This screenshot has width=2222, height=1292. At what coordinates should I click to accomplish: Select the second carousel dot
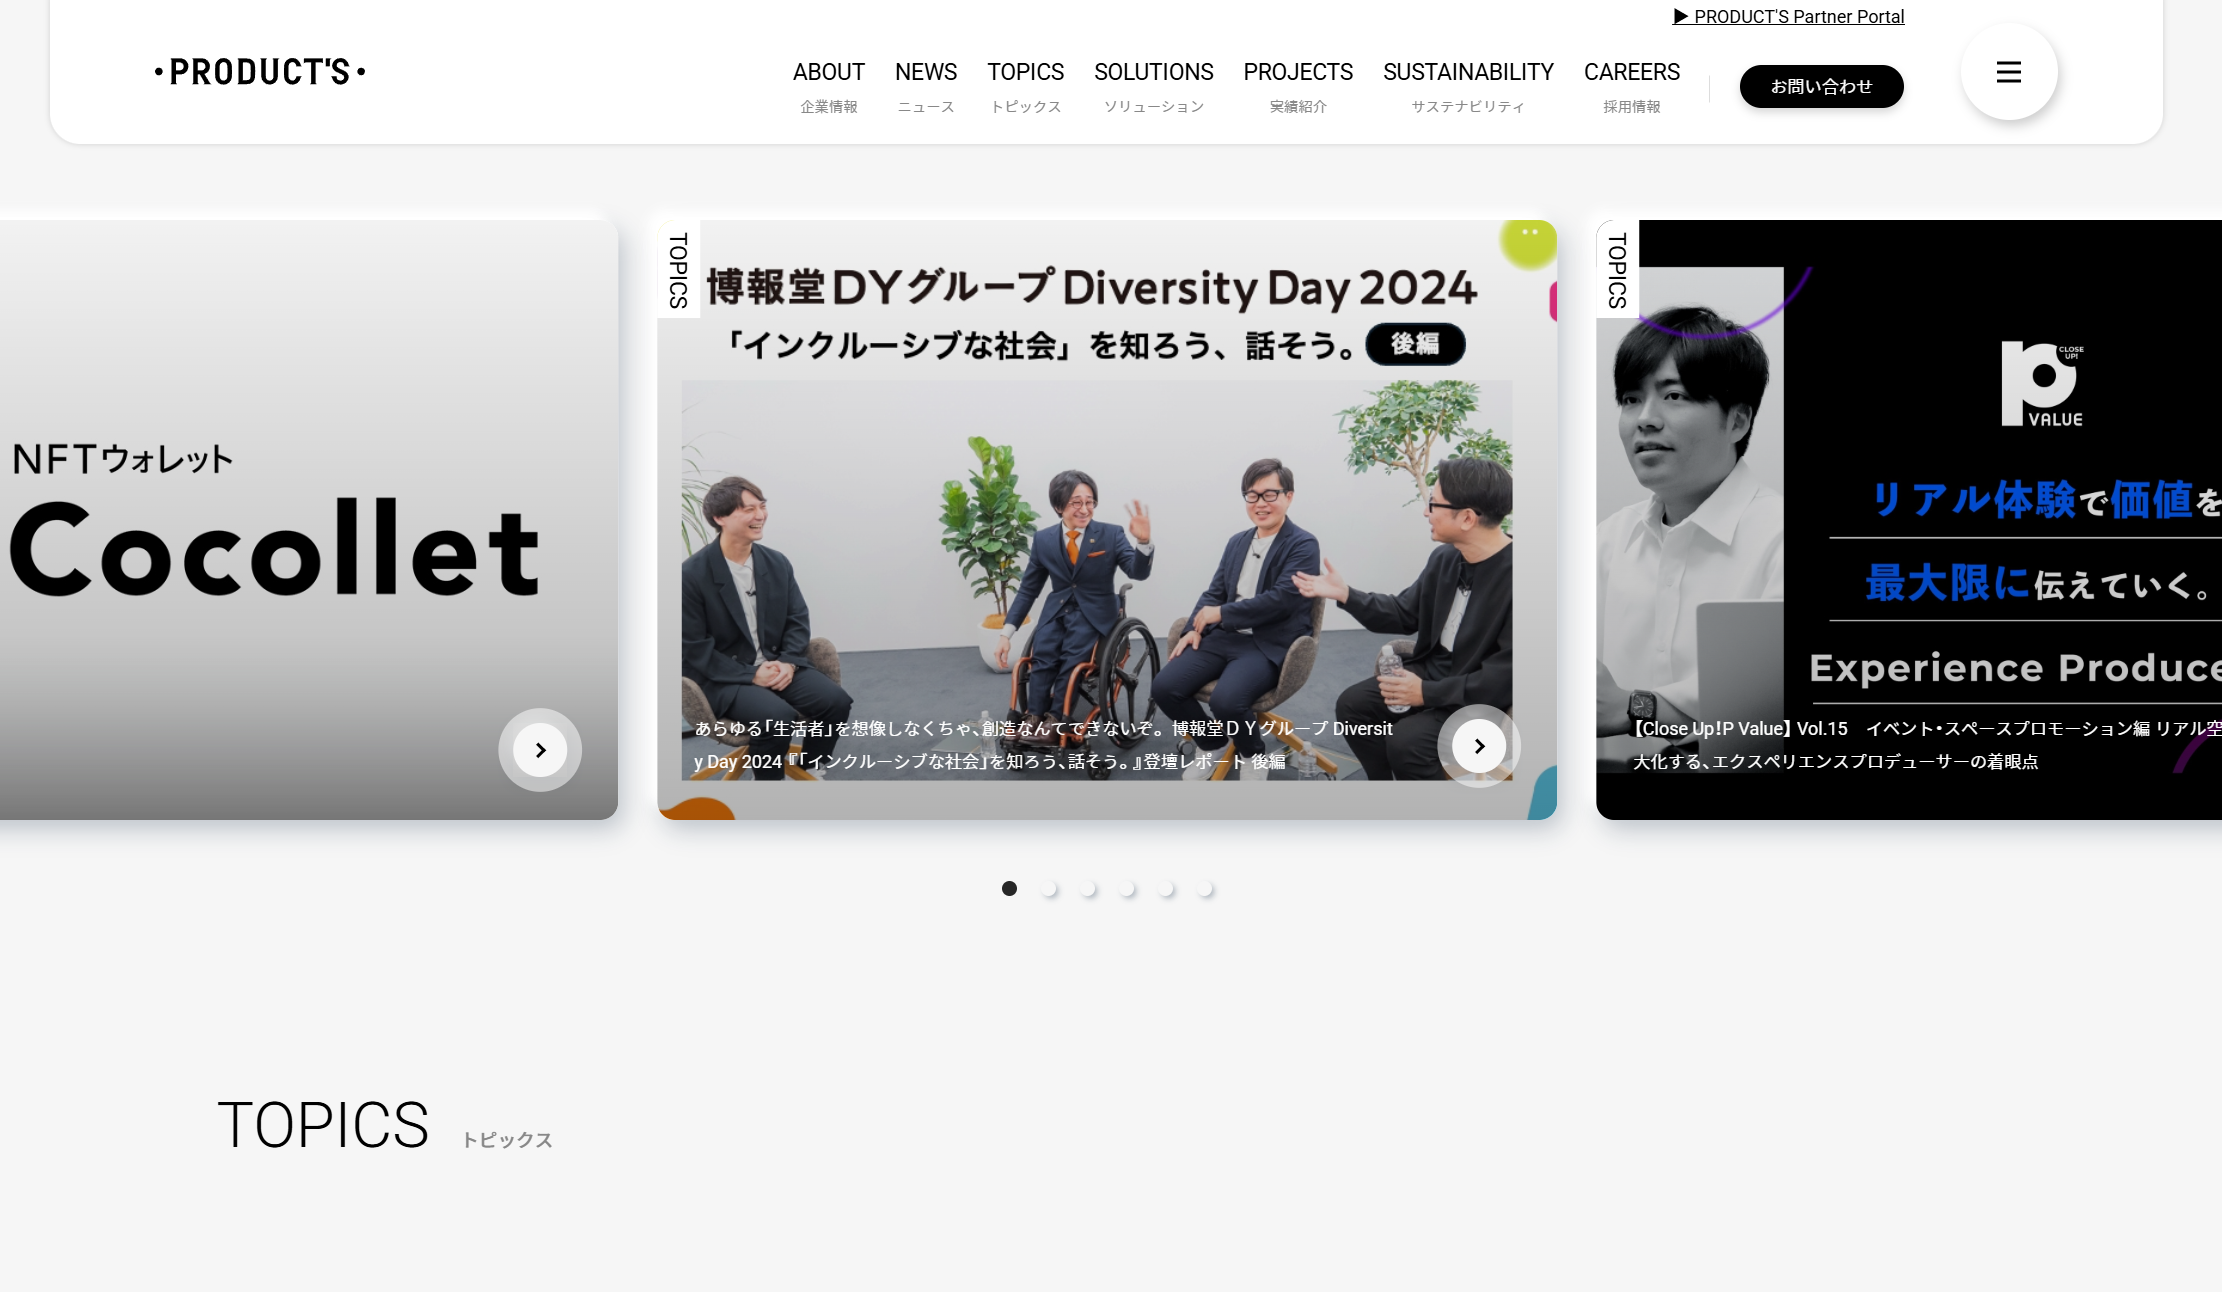tap(1049, 888)
